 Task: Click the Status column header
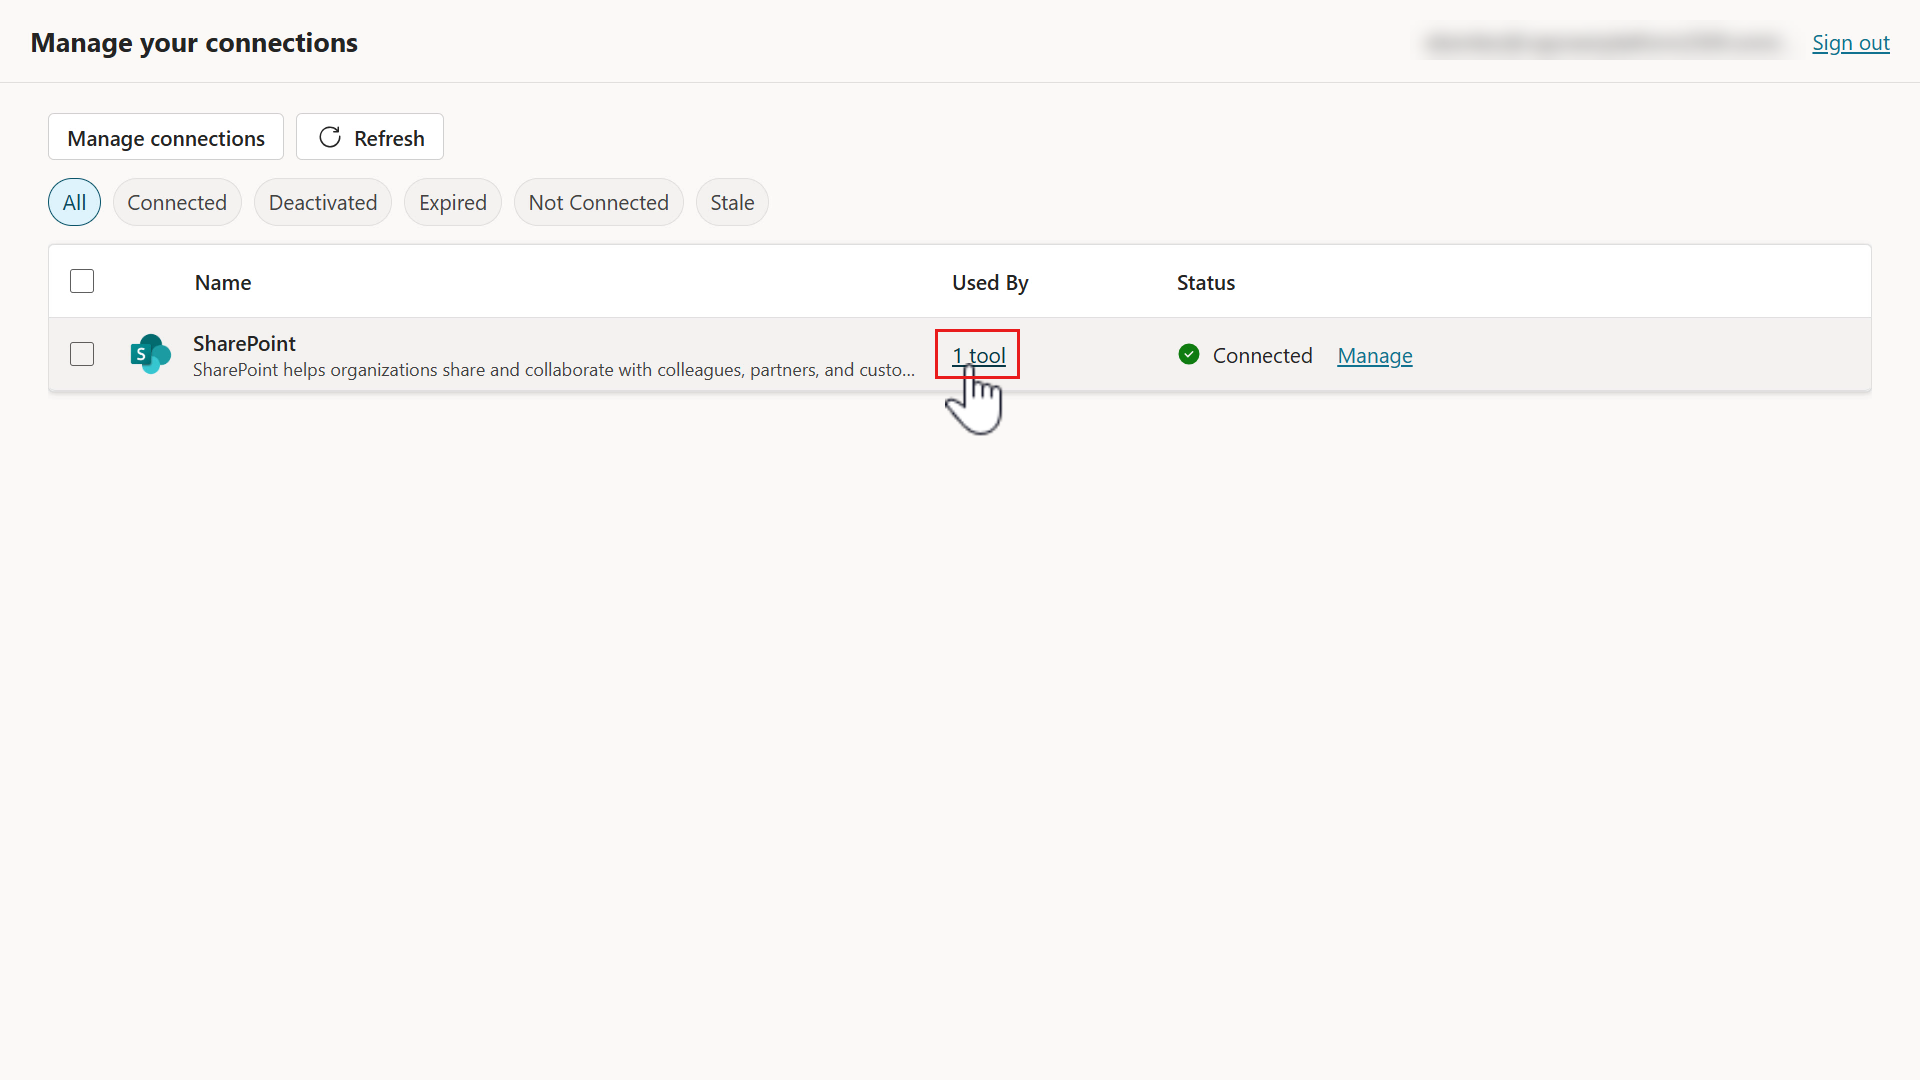pyautogui.click(x=1205, y=282)
